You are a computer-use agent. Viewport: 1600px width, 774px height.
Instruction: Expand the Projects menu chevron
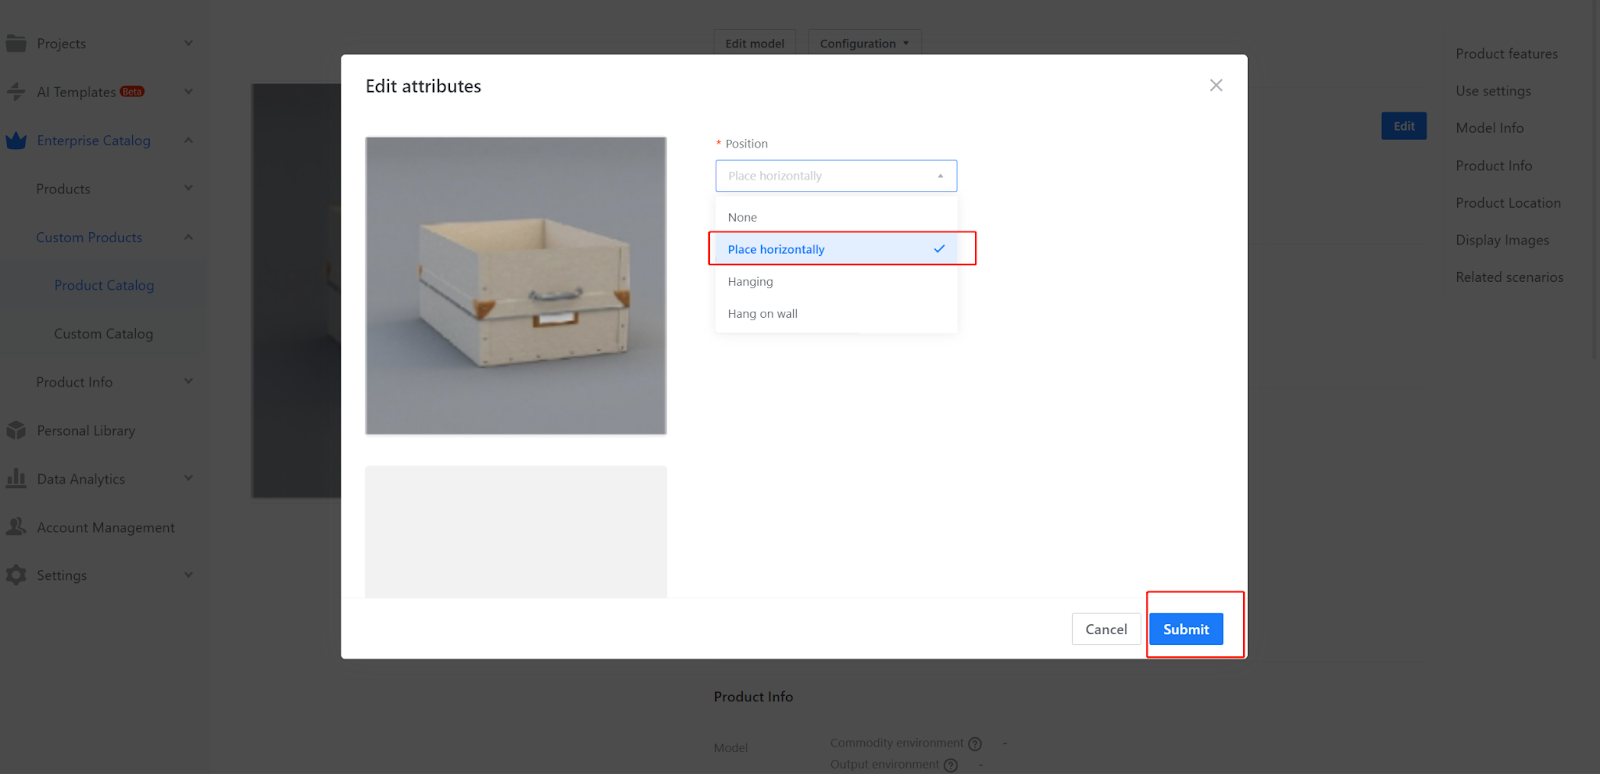188,43
